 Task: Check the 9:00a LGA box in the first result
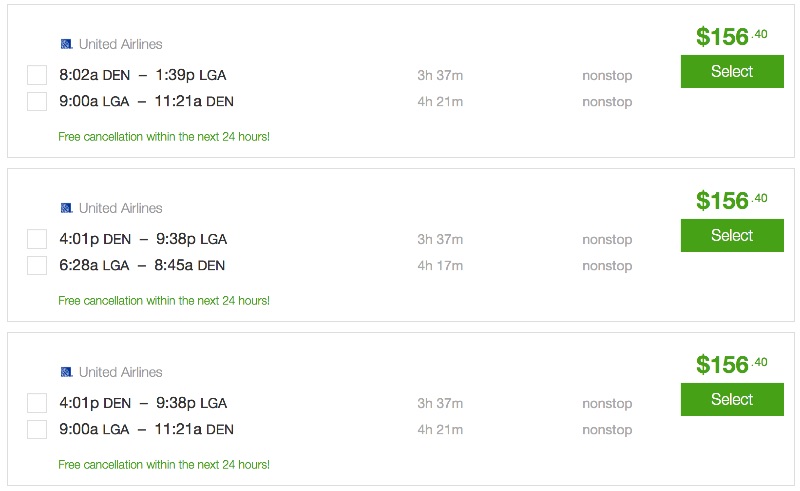[37, 101]
